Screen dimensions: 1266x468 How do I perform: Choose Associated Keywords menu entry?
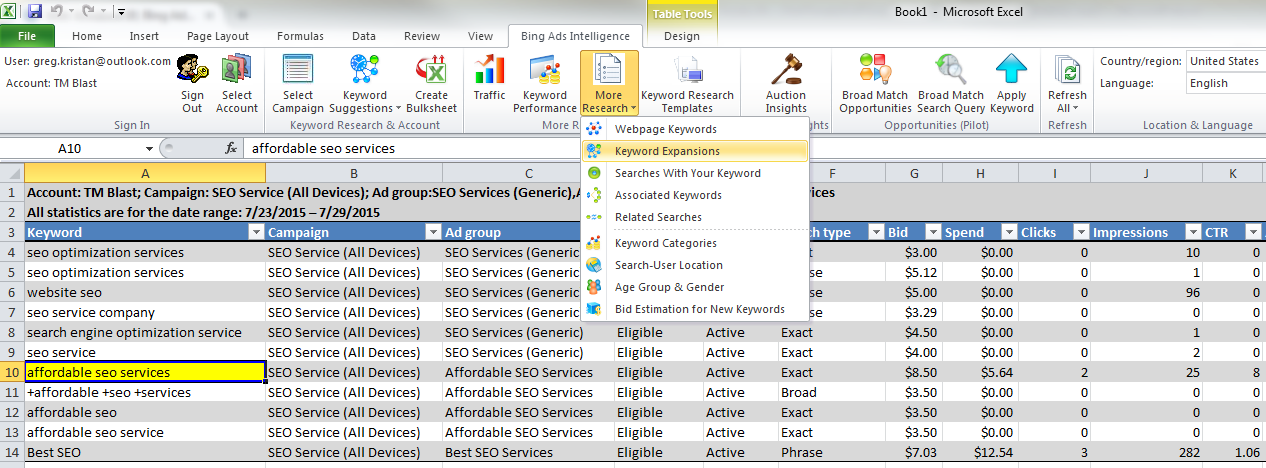pos(695,195)
